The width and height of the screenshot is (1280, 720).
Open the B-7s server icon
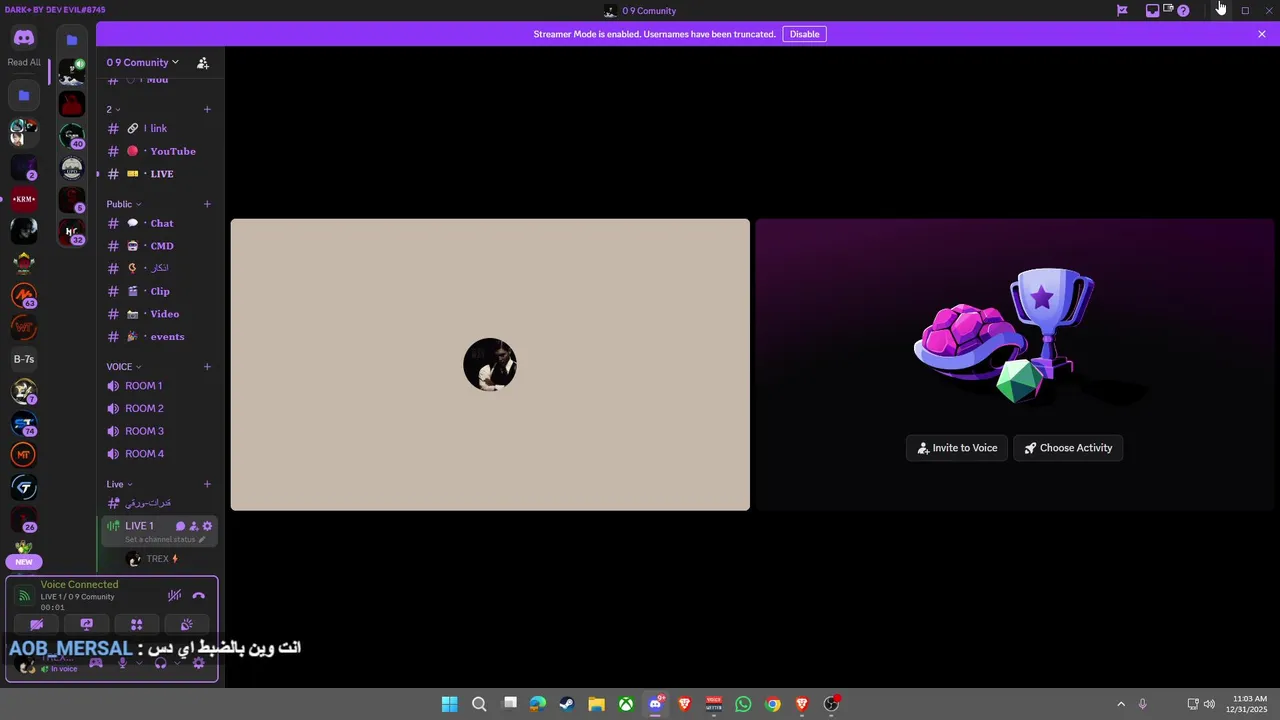coord(24,359)
